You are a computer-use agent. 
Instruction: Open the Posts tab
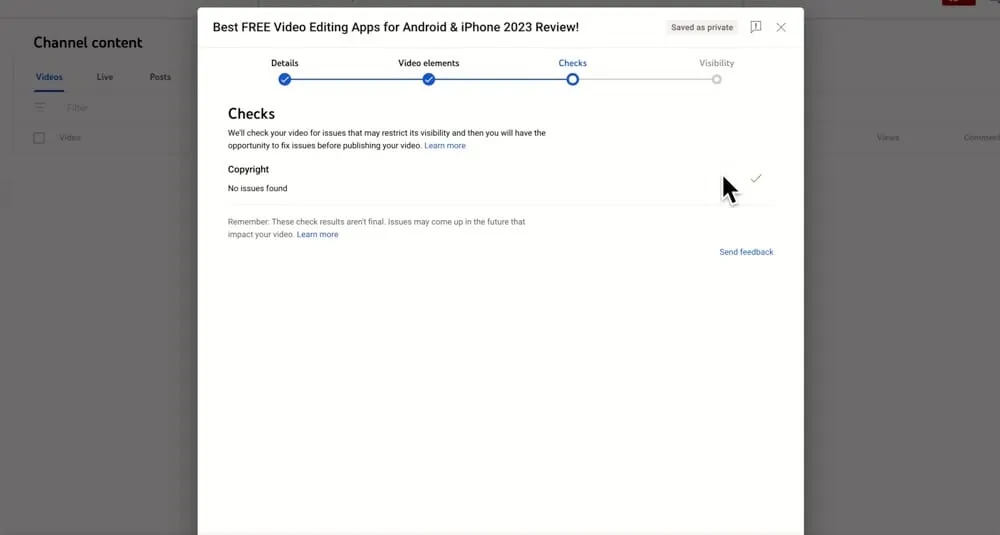pos(160,77)
